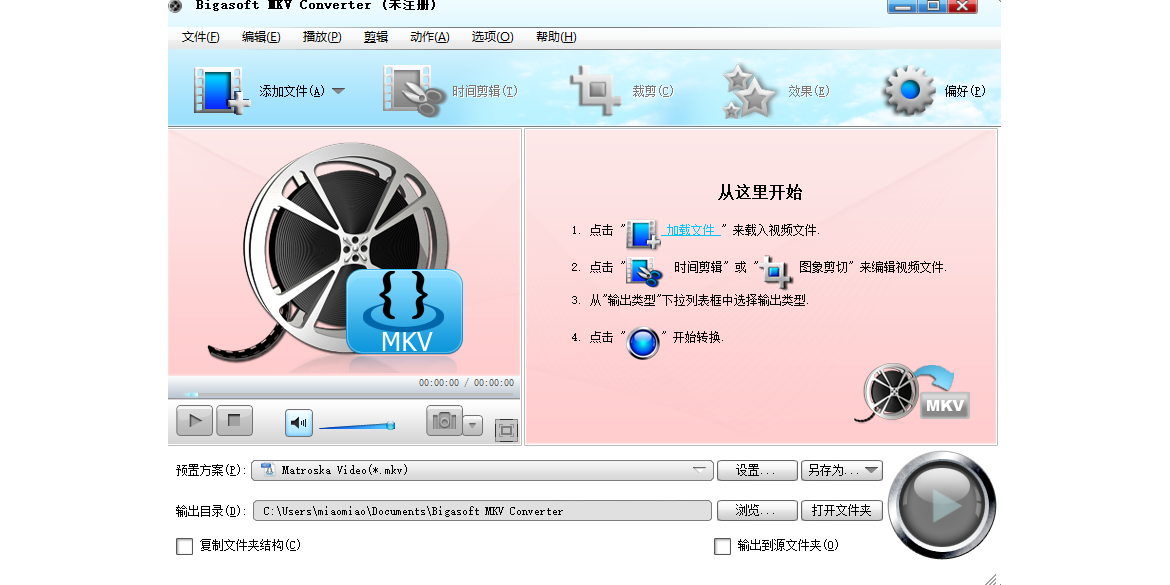Click the 浏览... button
The height and width of the screenshot is (585, 1170).
coord(757,510)
